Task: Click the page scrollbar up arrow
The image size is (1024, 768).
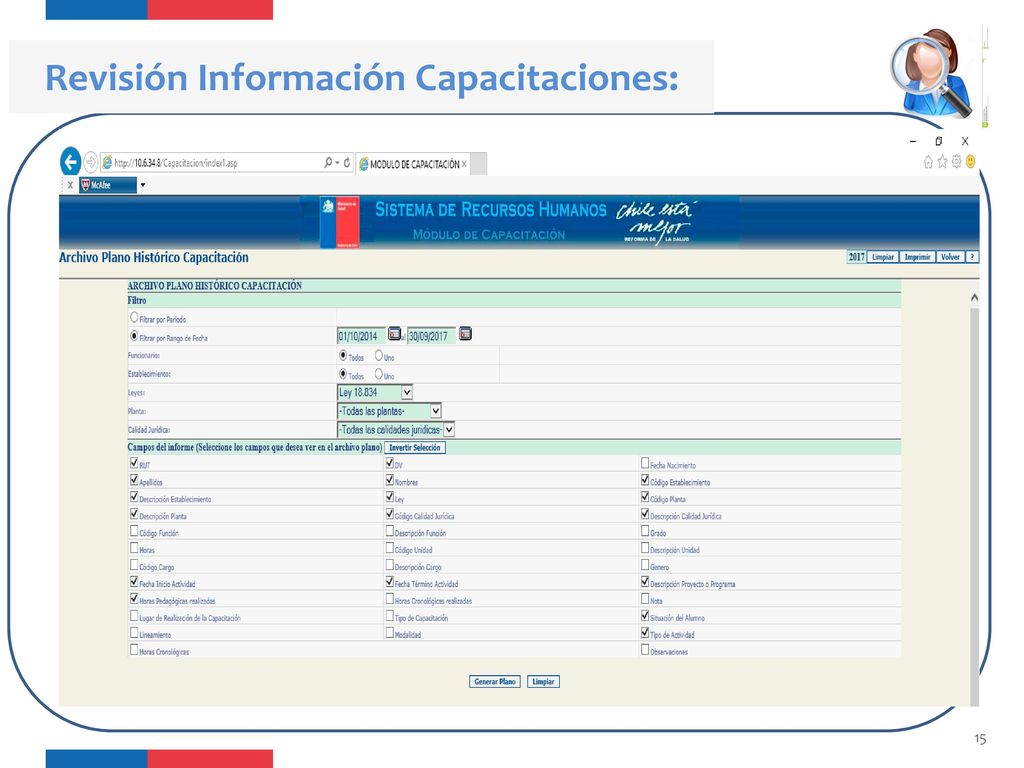Action: pos(974,298)
